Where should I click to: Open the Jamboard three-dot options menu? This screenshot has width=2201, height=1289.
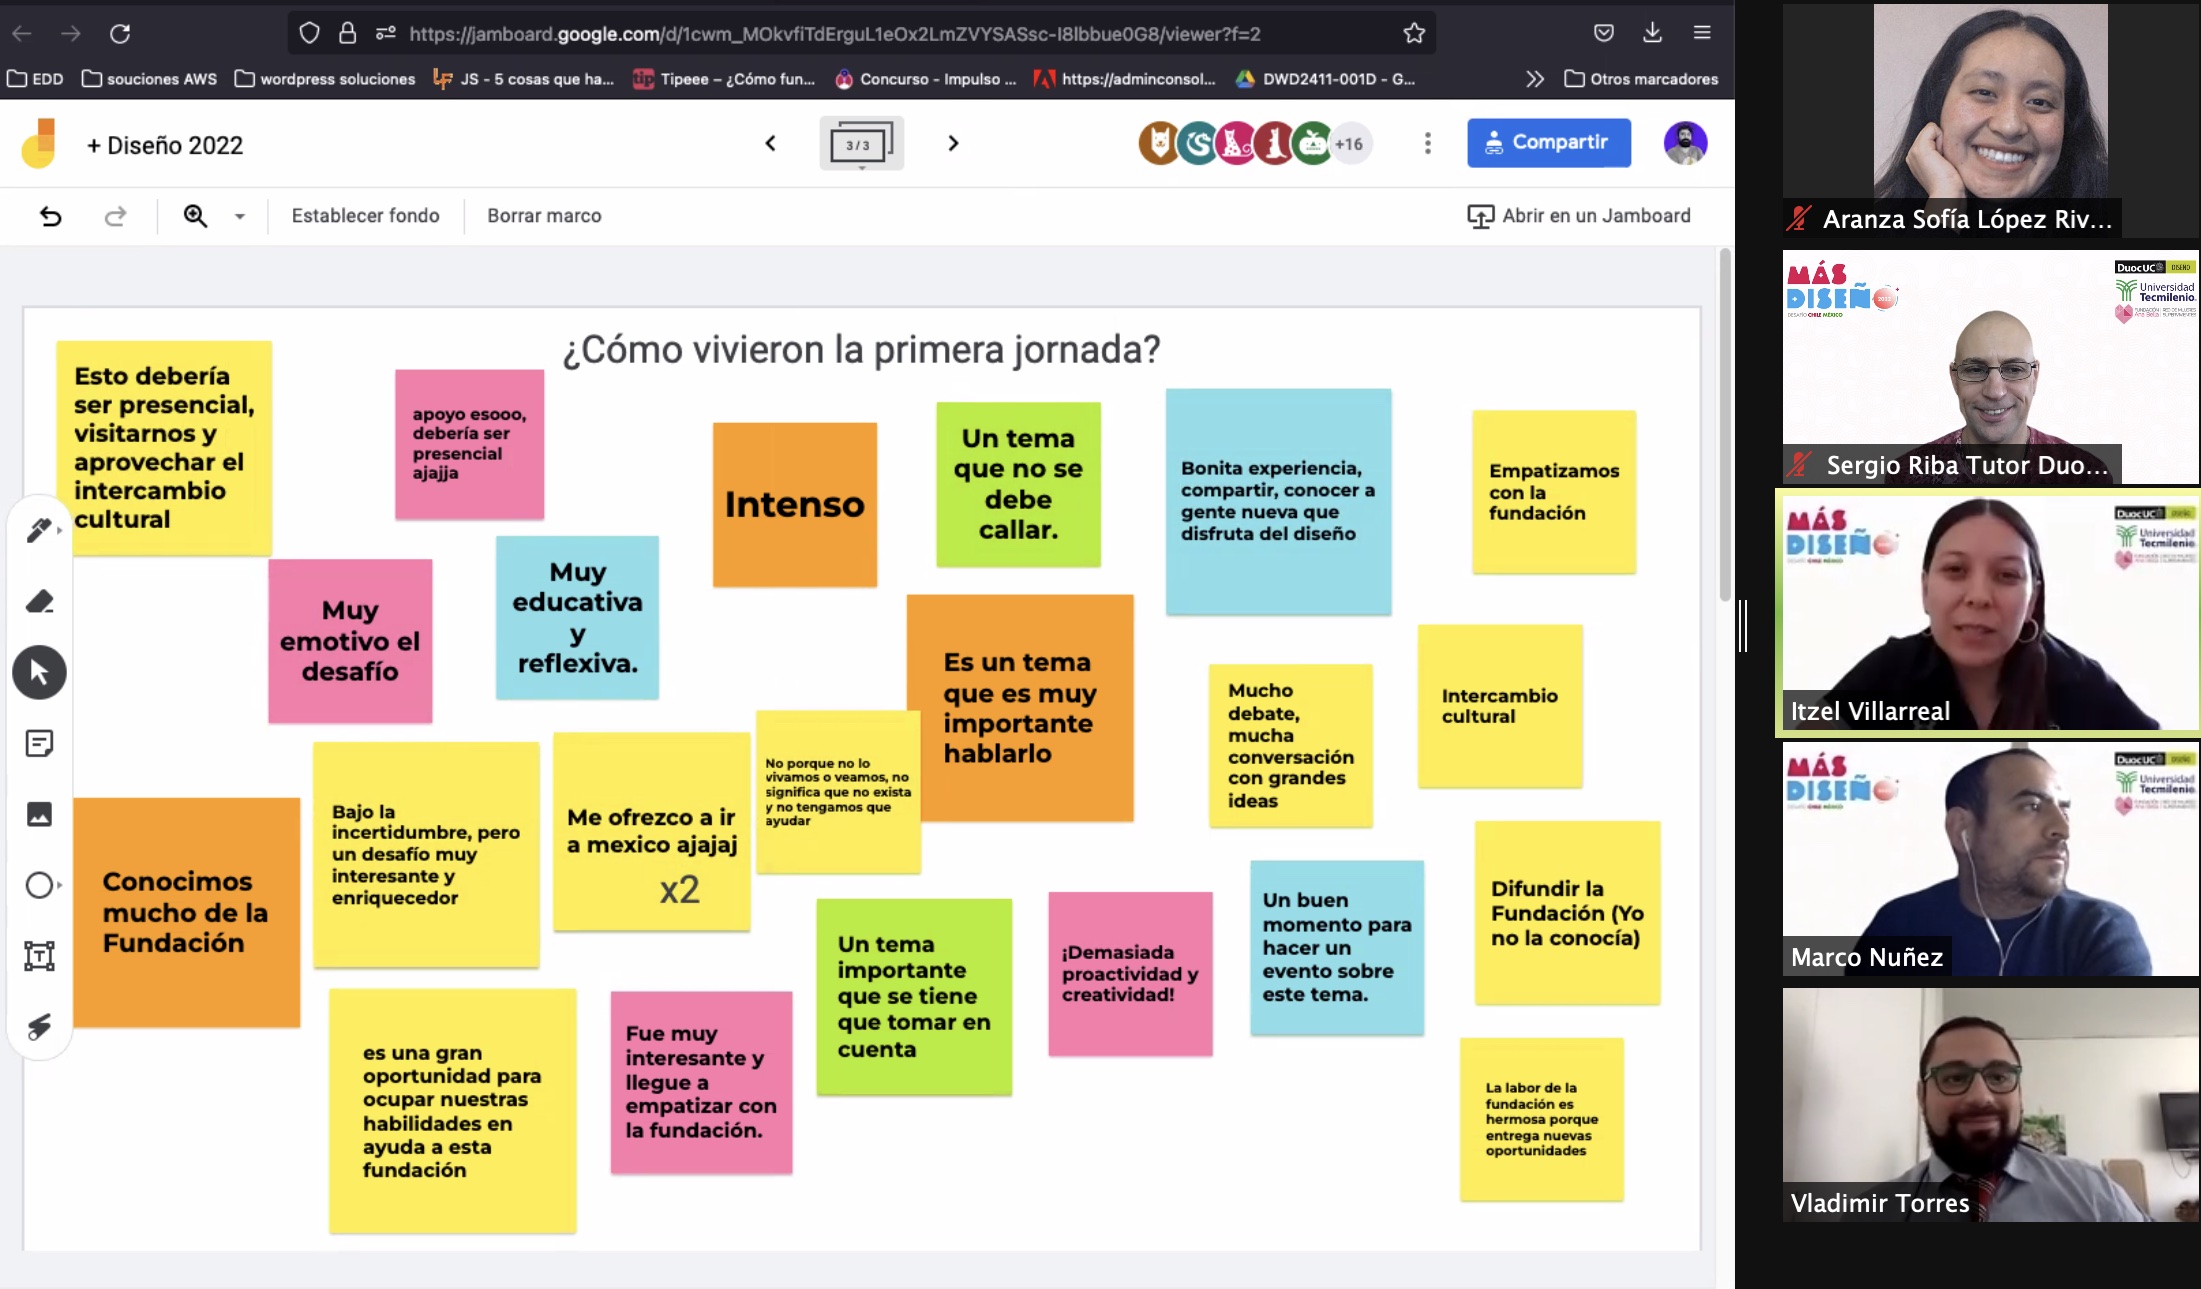[x=1428, y=143]
